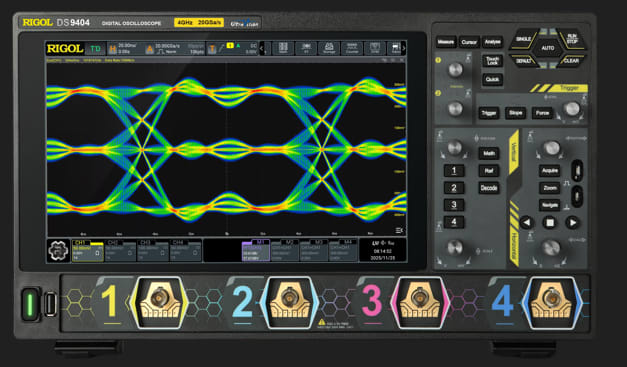Toggle the green power button
The width and height of the screenshot is (627, 367).
[x=30, y=304]
